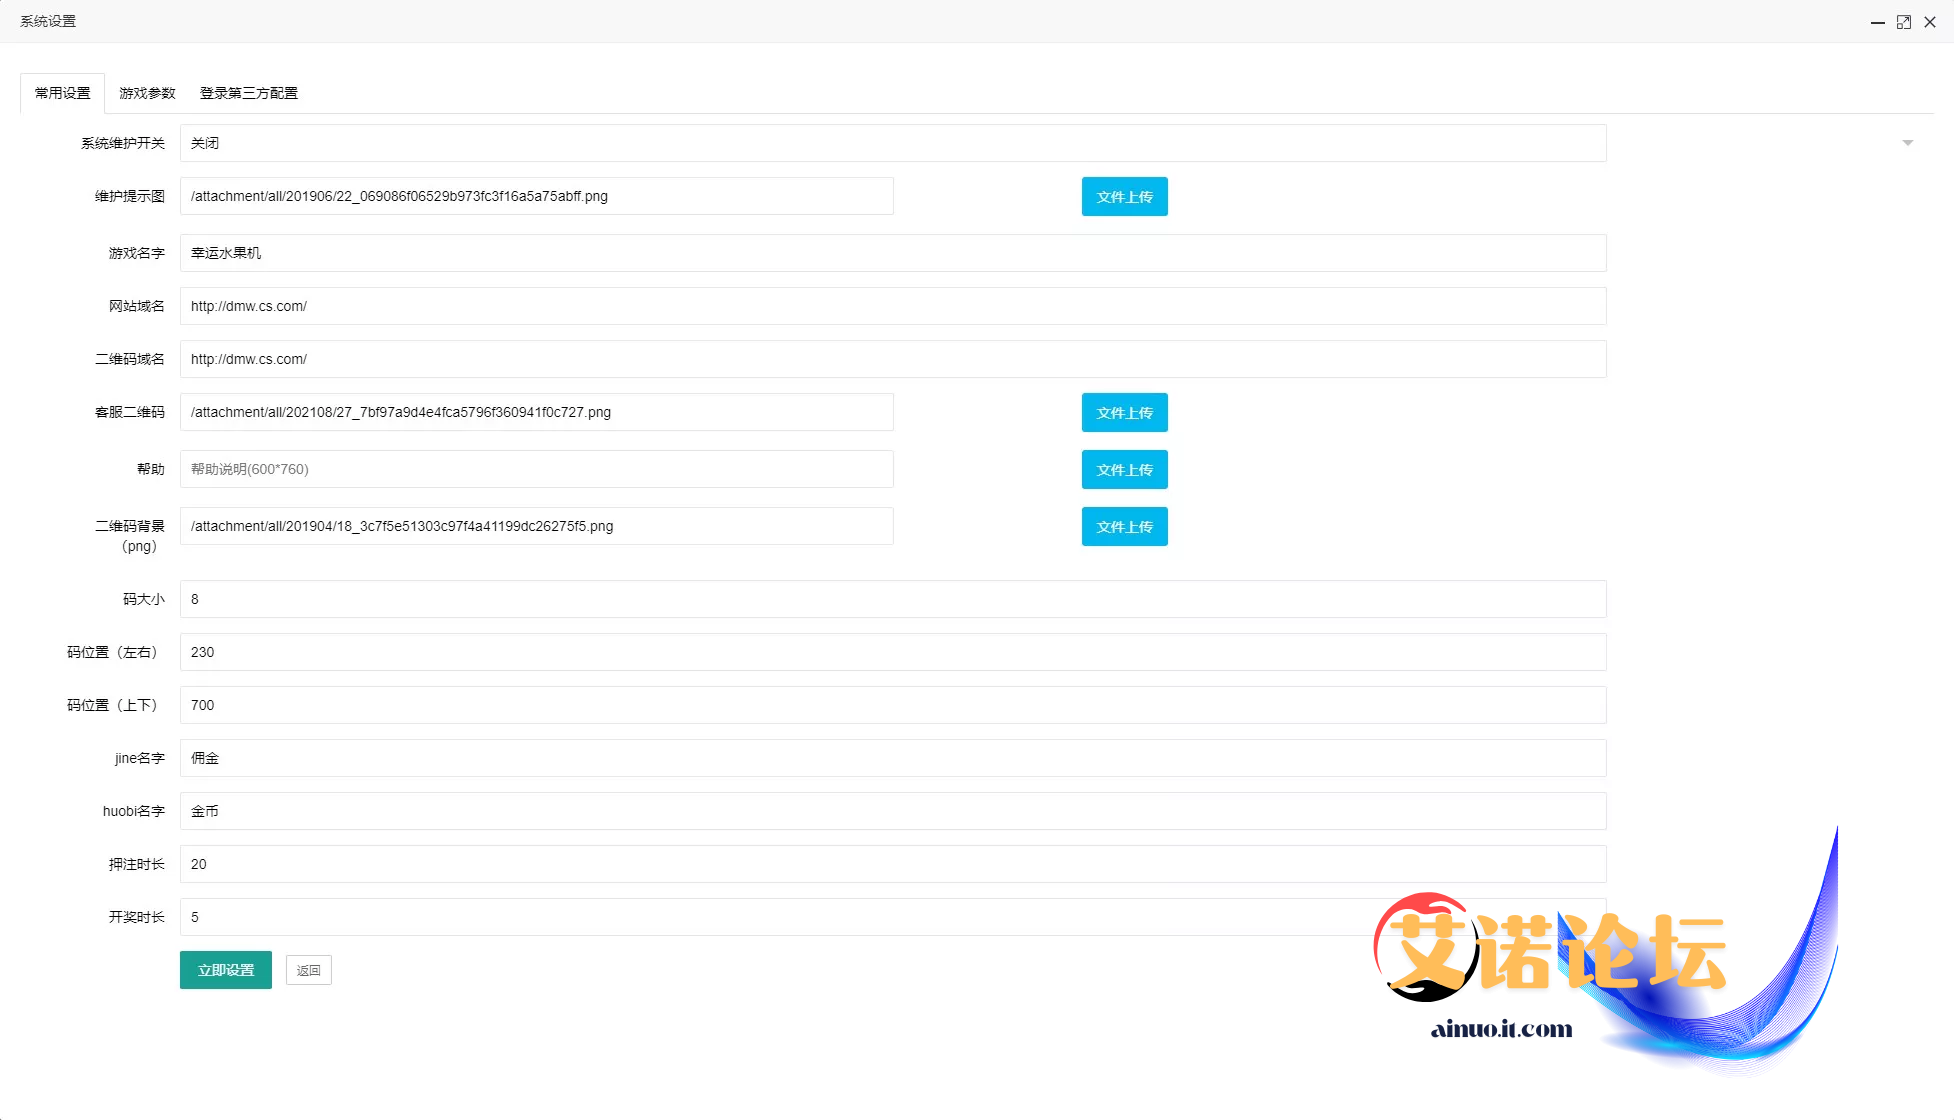The height and width of the screenshot is (1120, 1954).
Task: Click the 二维码域名 input field
Action: pos(893,359)
